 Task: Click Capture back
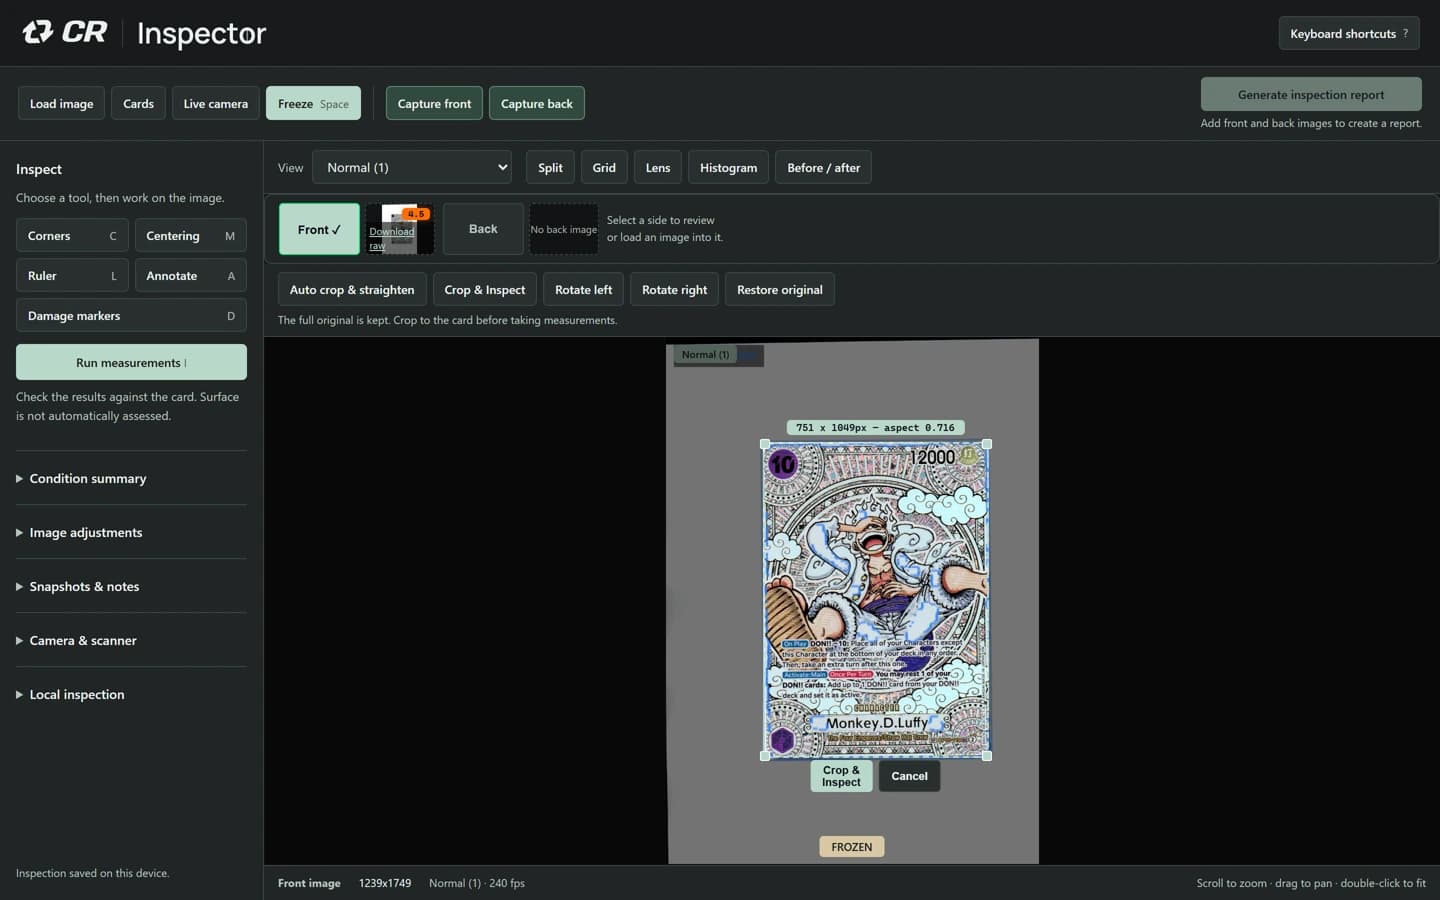coord(537,103)
